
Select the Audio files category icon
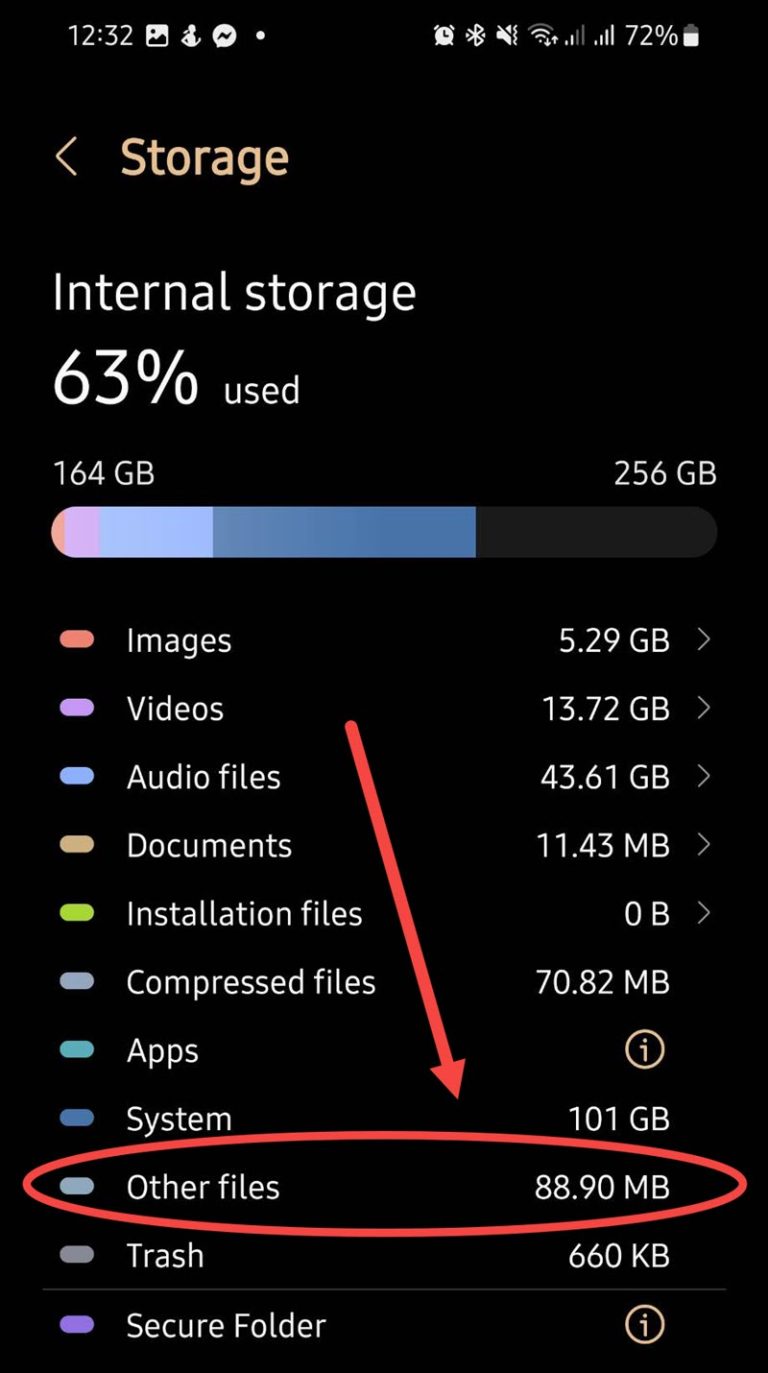click(x=77, y=777)
